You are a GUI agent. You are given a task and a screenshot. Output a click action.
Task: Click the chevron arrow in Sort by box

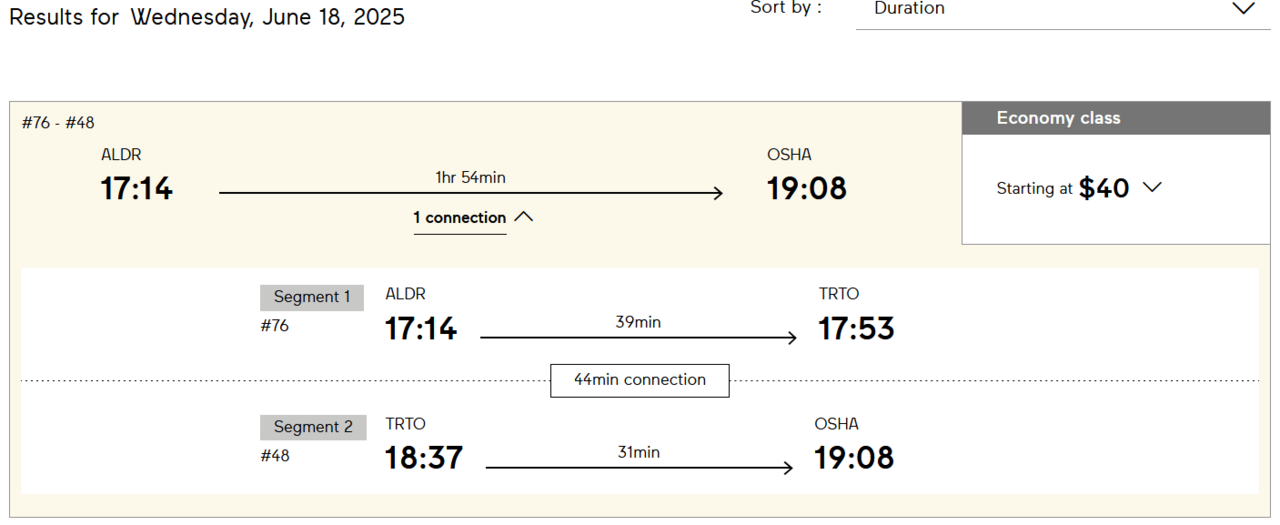(x=1243, y=9)
